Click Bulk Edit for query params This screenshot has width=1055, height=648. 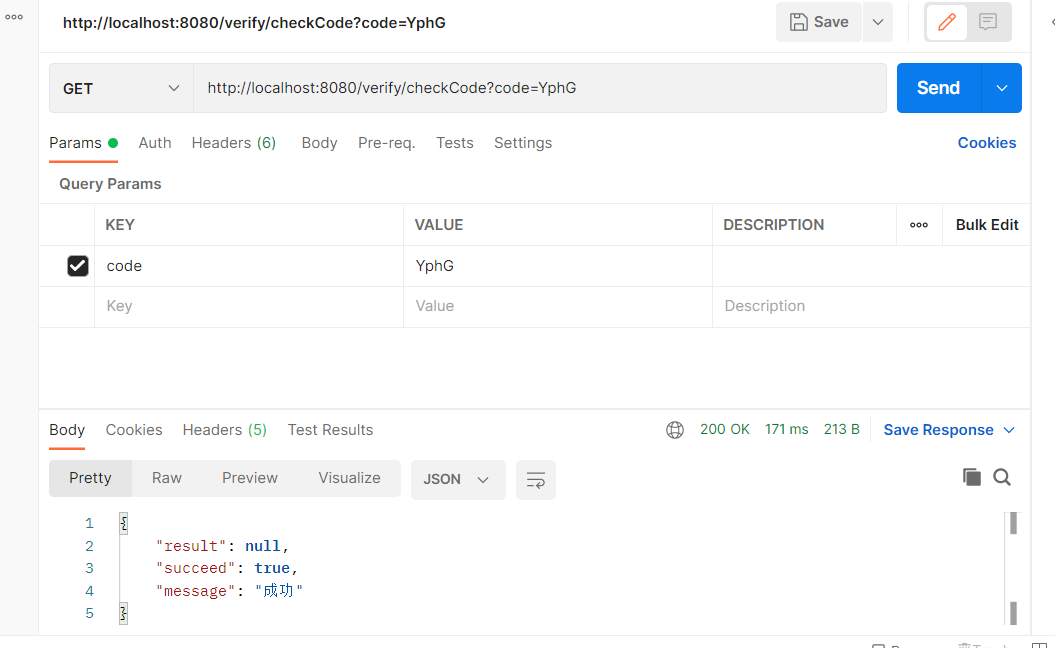click(x=986, y=225)
